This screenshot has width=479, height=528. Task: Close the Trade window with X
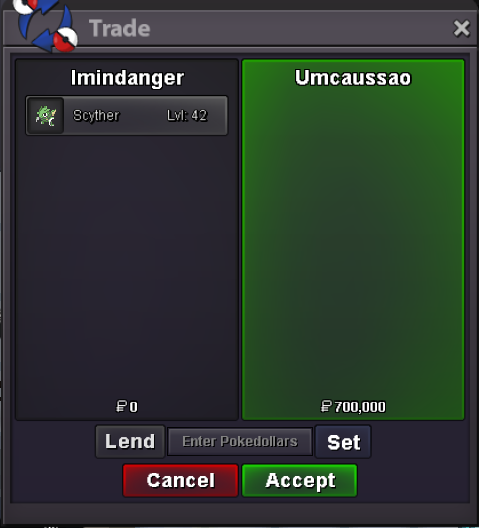(461, 28)
